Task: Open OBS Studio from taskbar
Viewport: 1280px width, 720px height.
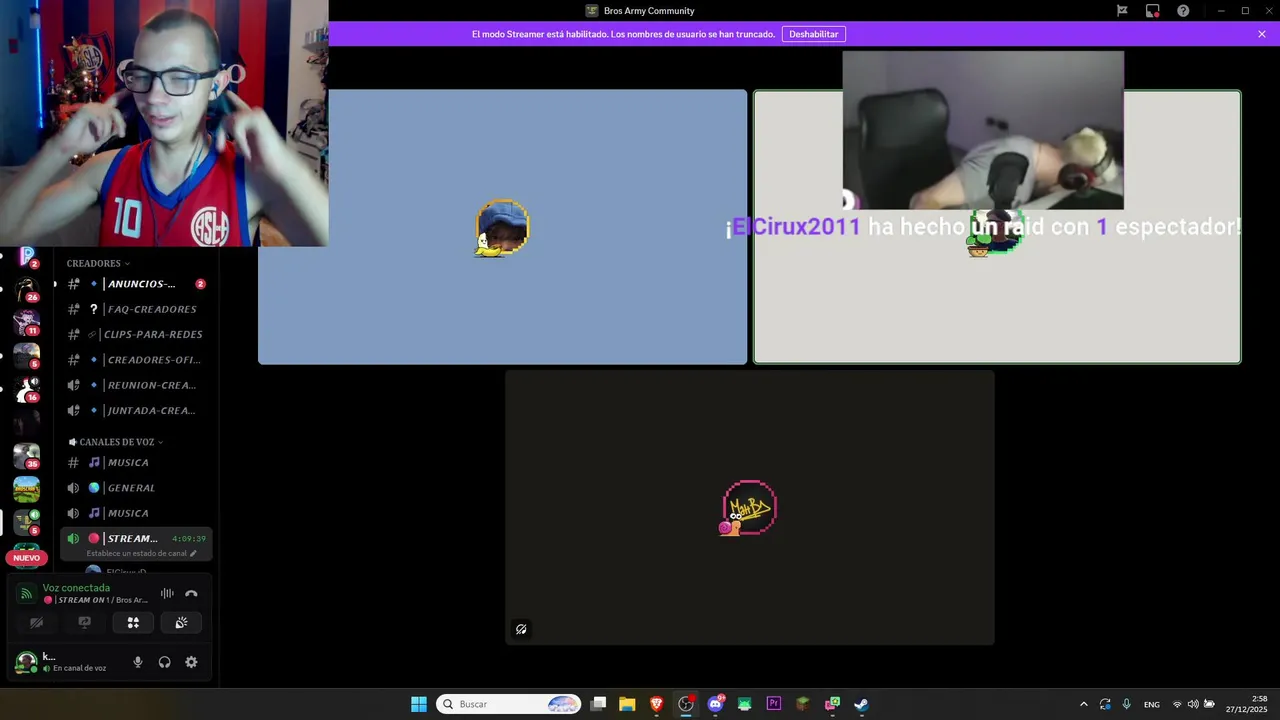Action: pyautogui.click(x=686, y=704)
